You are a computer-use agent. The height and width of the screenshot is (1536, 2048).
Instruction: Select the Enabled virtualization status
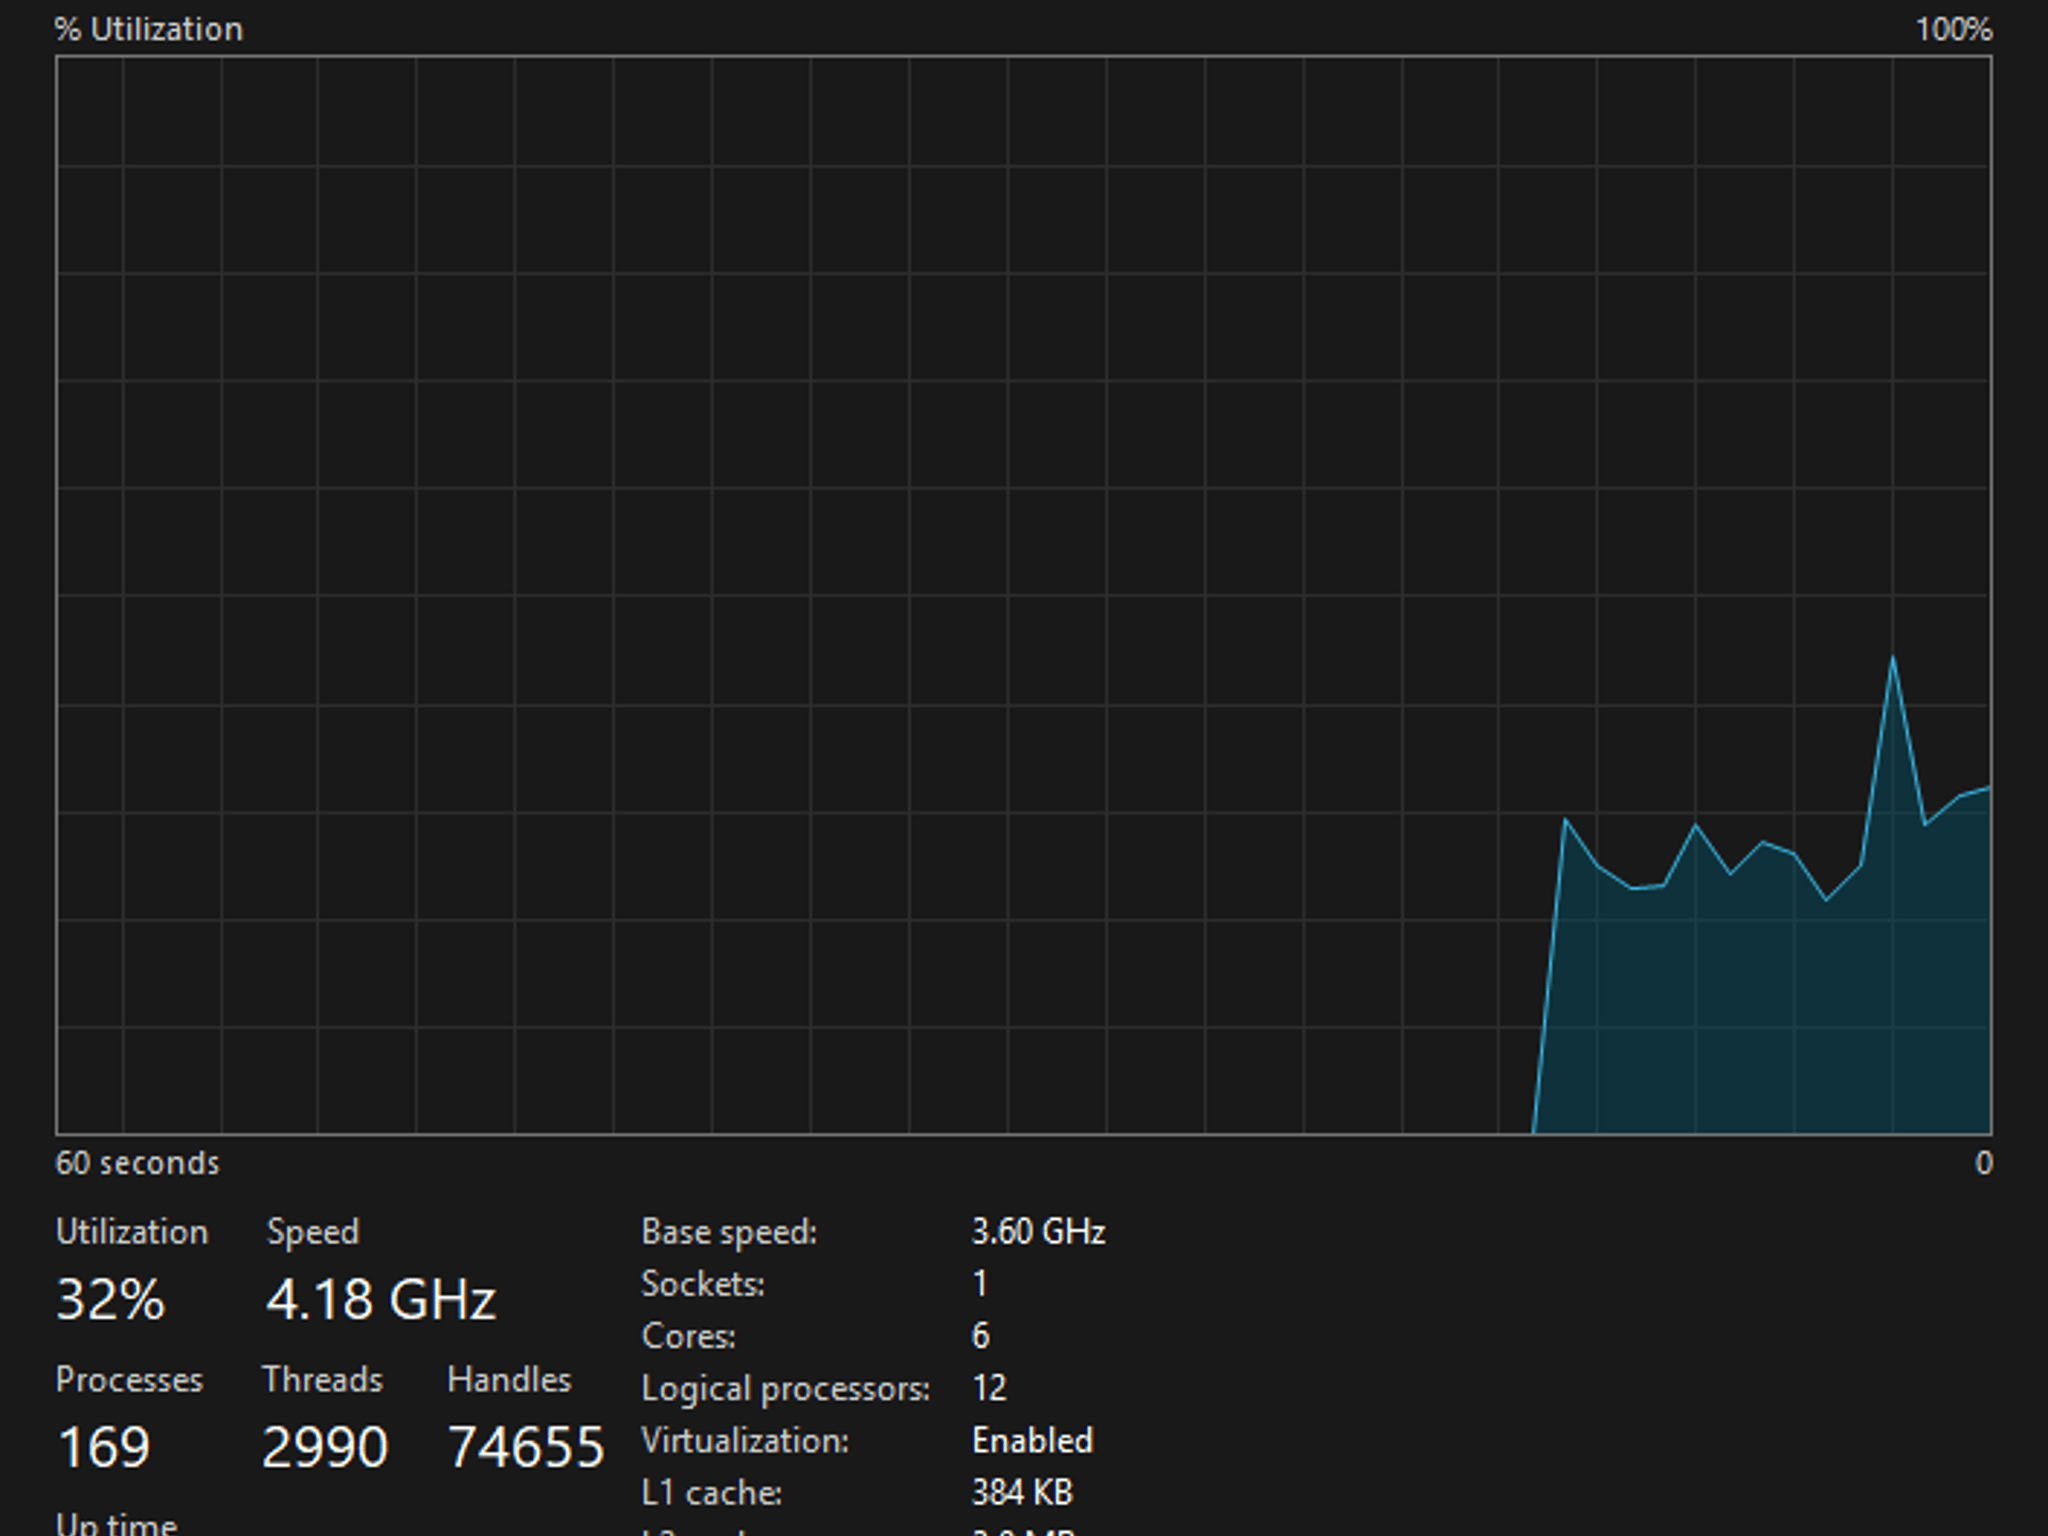click(x=1033, y=1441)
